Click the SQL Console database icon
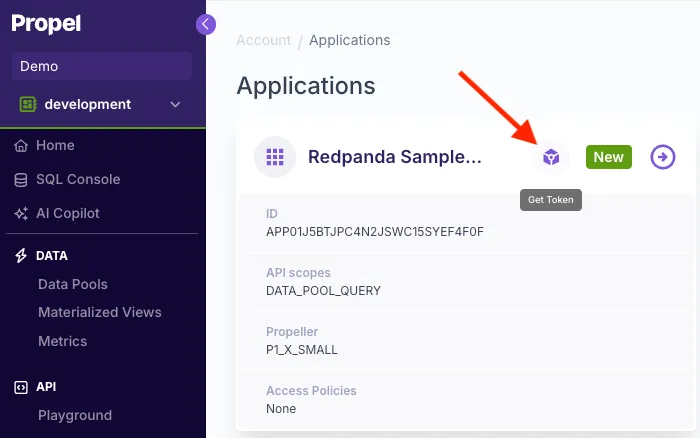Viewport: 700px width, 438px height. tap(21, 180)
